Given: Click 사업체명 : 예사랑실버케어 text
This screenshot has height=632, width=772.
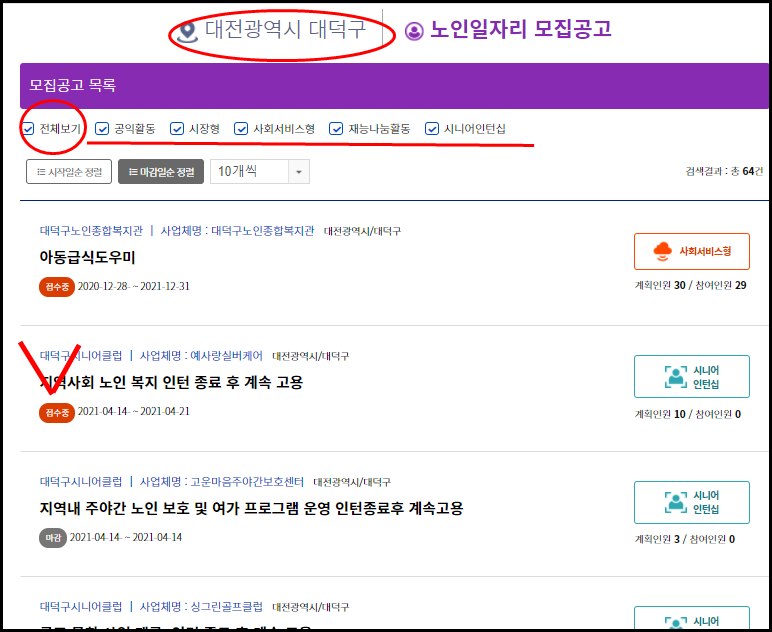Looking at the screenshot, I should coord(201,355).
